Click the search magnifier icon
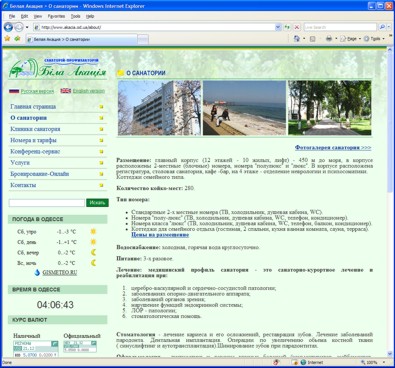This screenshot has height=368, width=395. (x=382, y=27)
